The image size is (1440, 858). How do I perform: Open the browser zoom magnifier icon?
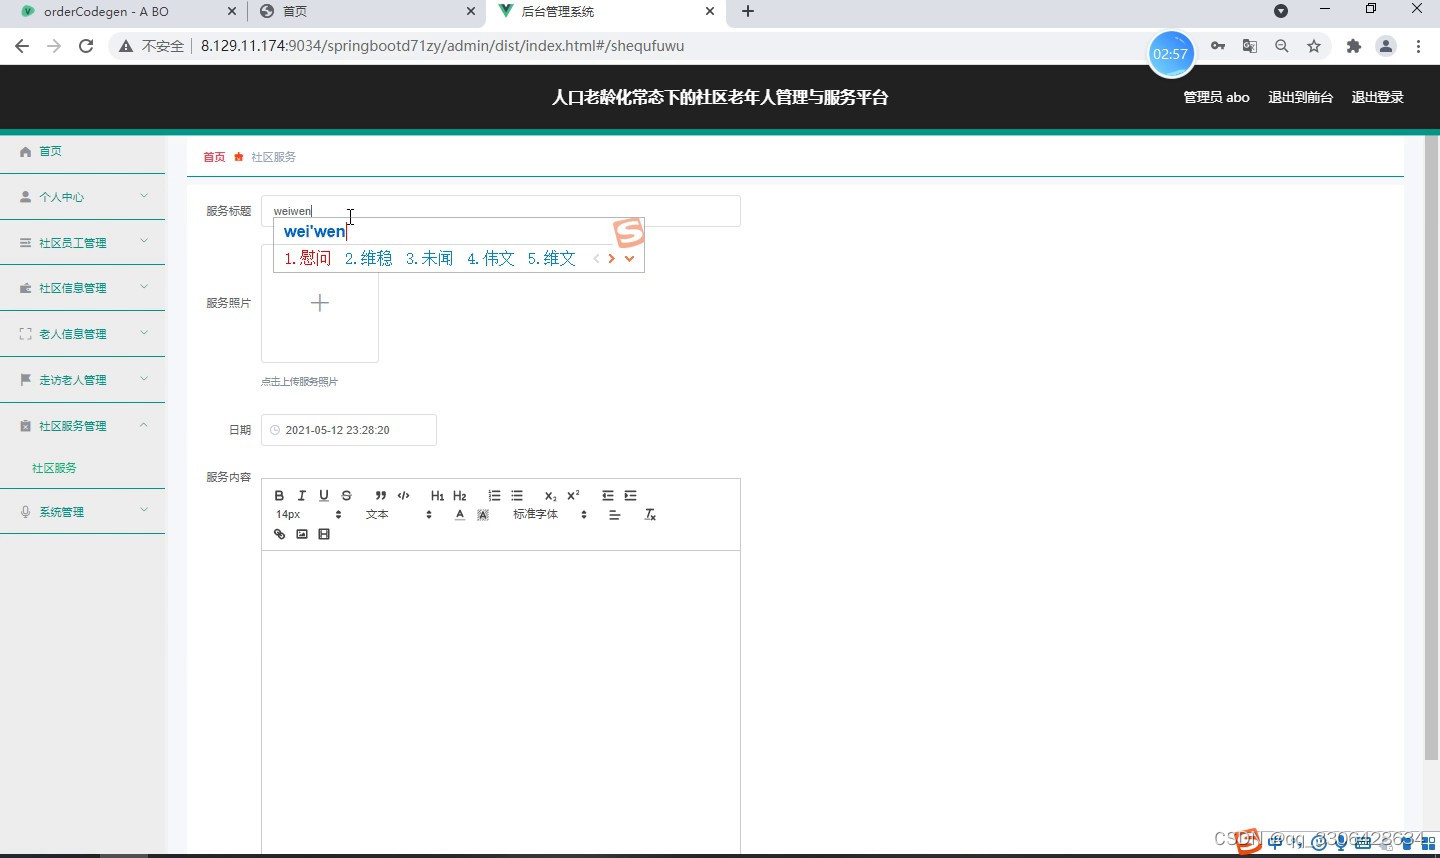1282,46
